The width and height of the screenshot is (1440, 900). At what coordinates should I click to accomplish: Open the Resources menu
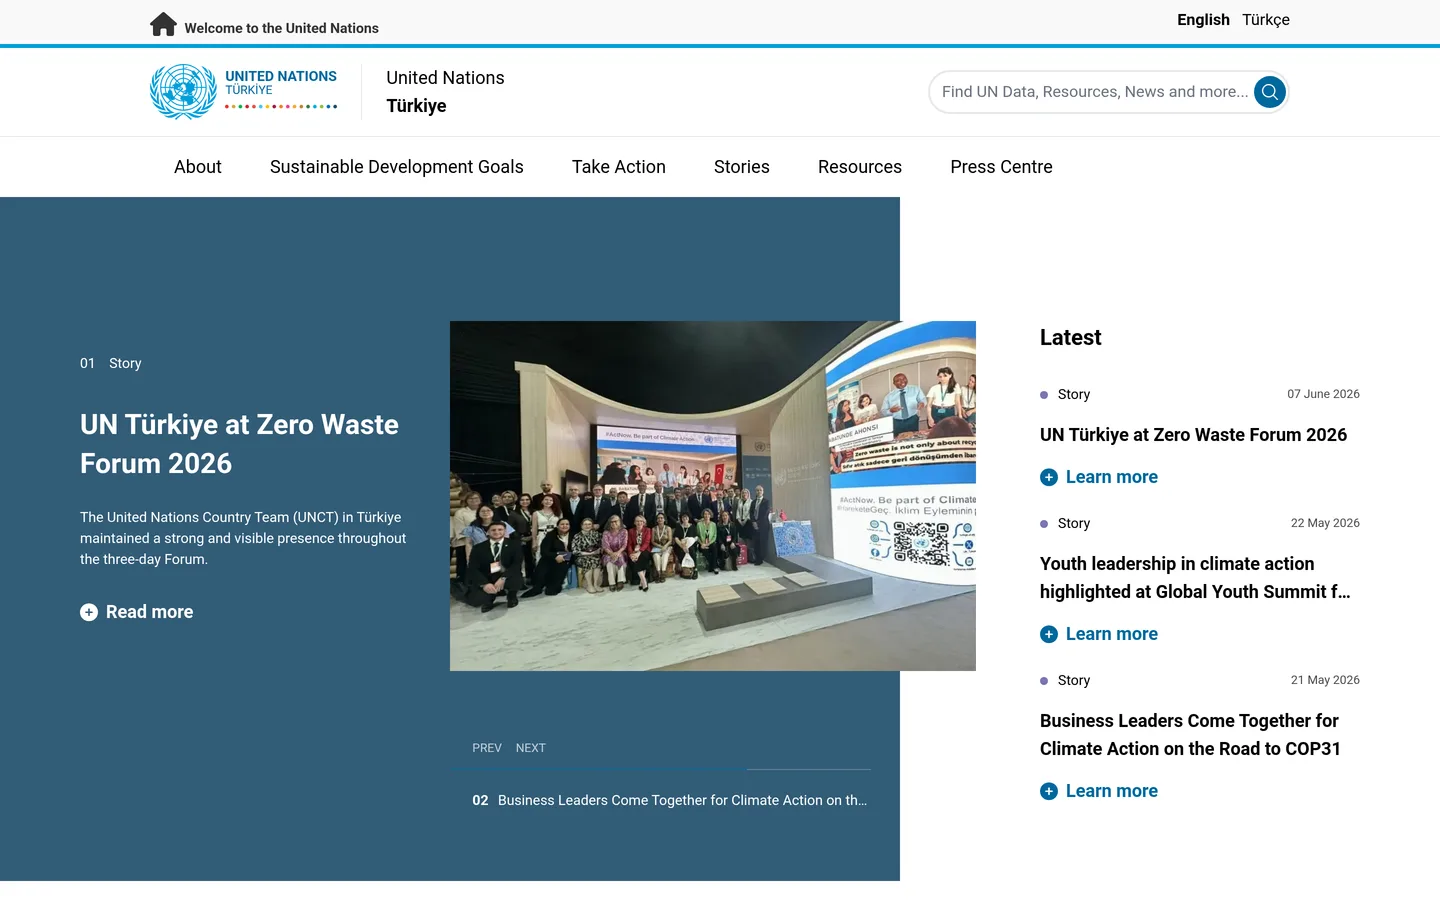click(x=860, y=167)
